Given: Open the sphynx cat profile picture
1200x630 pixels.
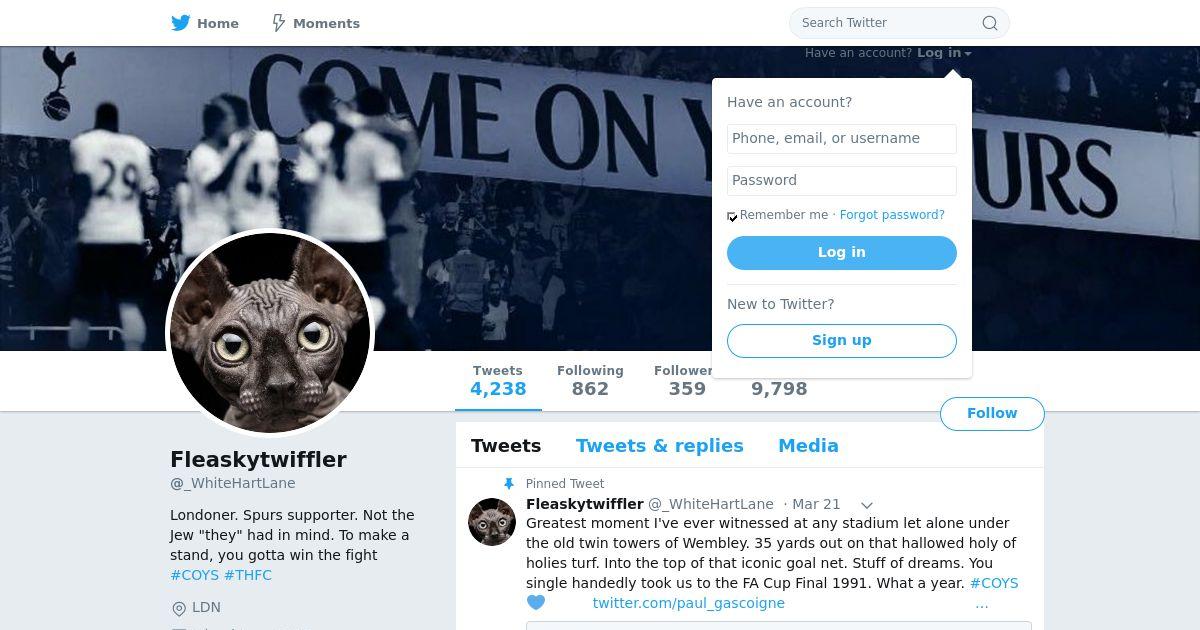Looking at the screenshot, I should click(x=270, y=333).
